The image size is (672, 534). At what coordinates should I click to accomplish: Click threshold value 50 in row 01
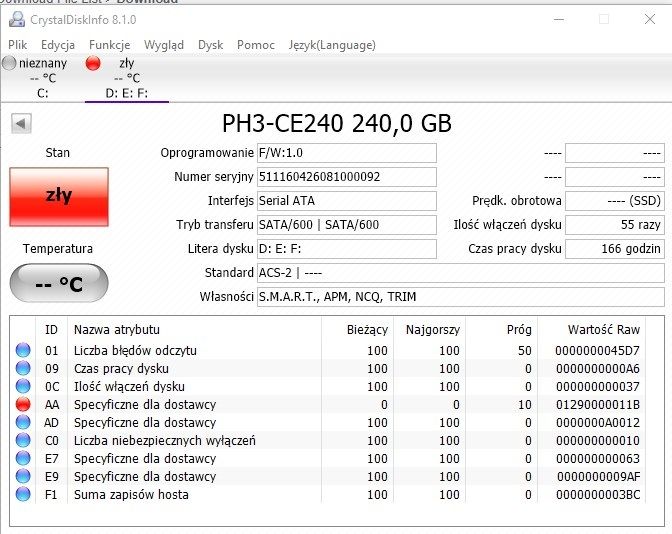point(525,351)
